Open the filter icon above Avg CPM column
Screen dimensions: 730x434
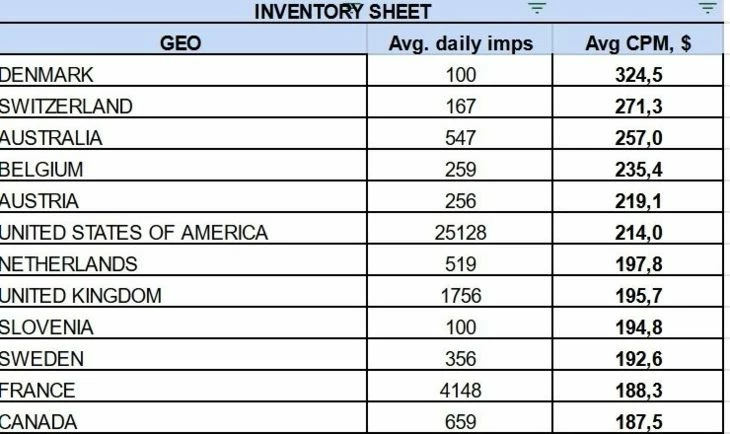708,8
